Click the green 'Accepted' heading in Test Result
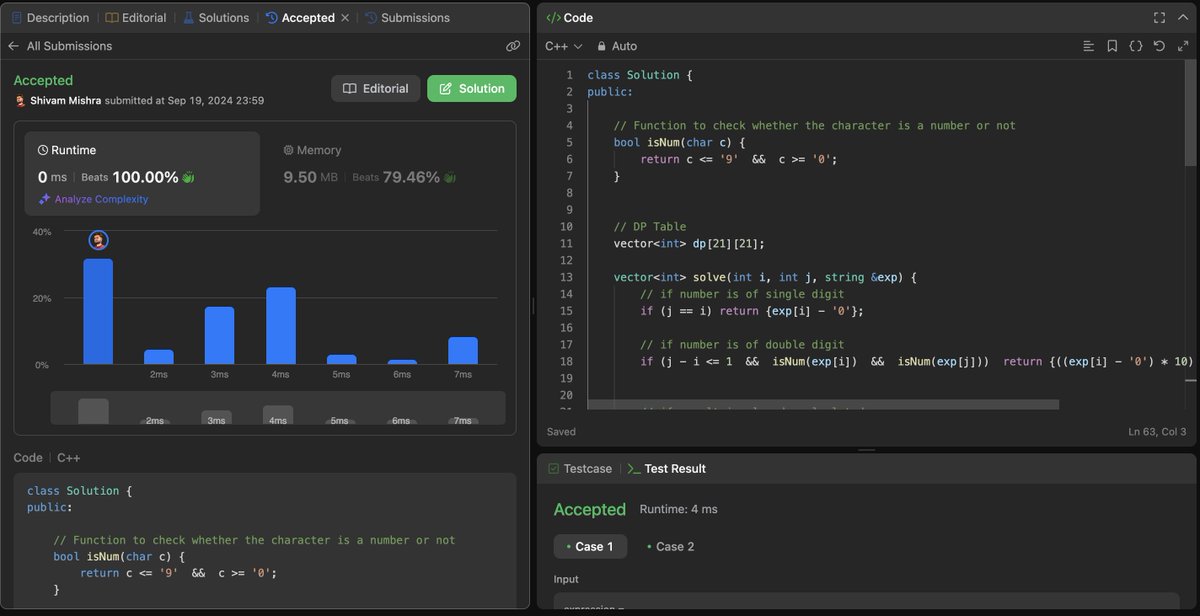Viewport: 1200px width, 616px height. tap(590, 509)
